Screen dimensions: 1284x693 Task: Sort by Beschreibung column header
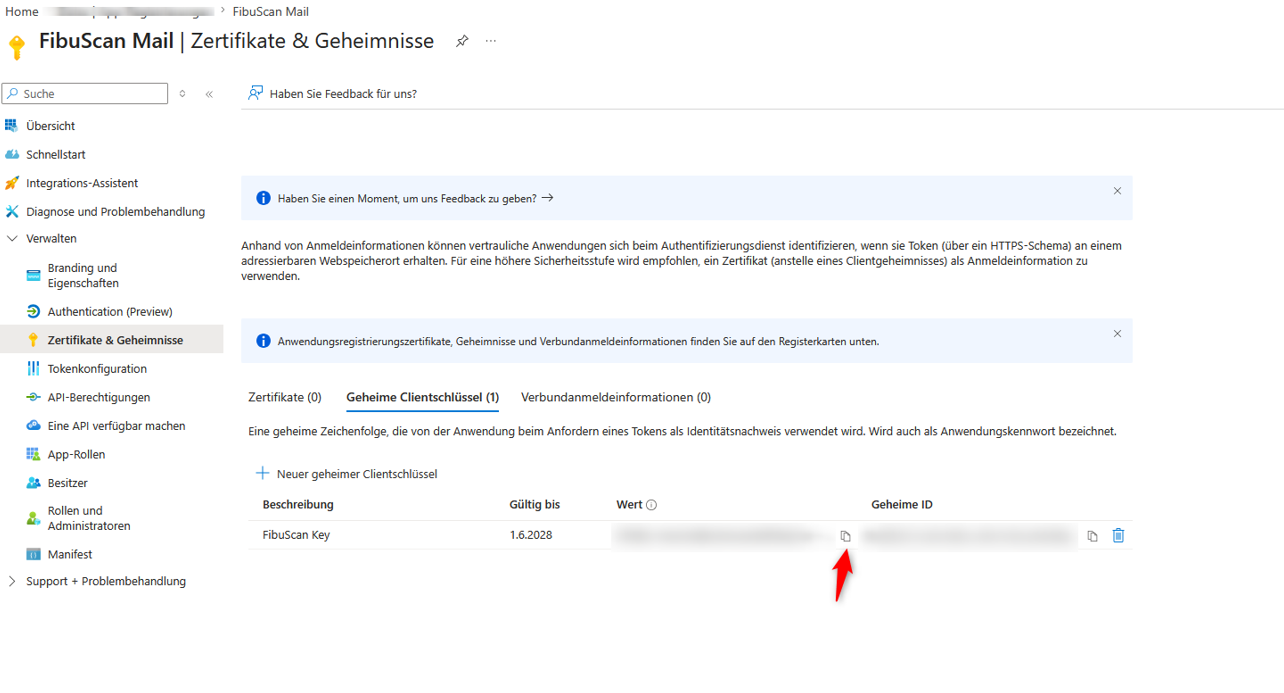pos(298,505)
